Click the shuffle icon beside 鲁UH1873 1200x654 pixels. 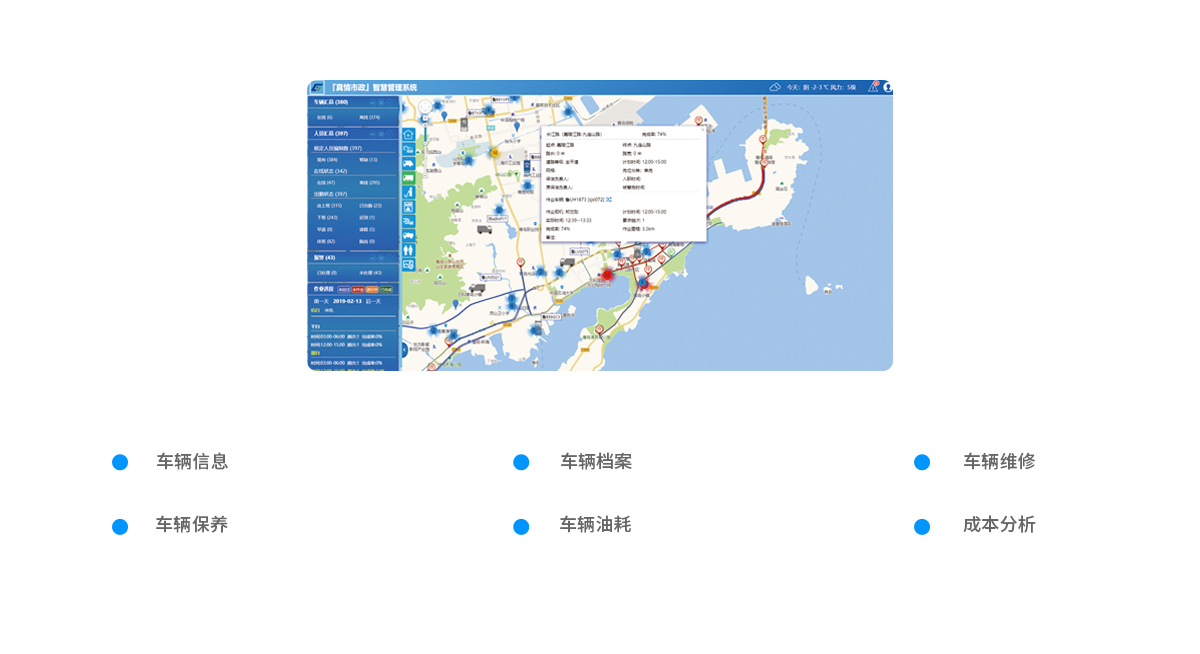609,199
